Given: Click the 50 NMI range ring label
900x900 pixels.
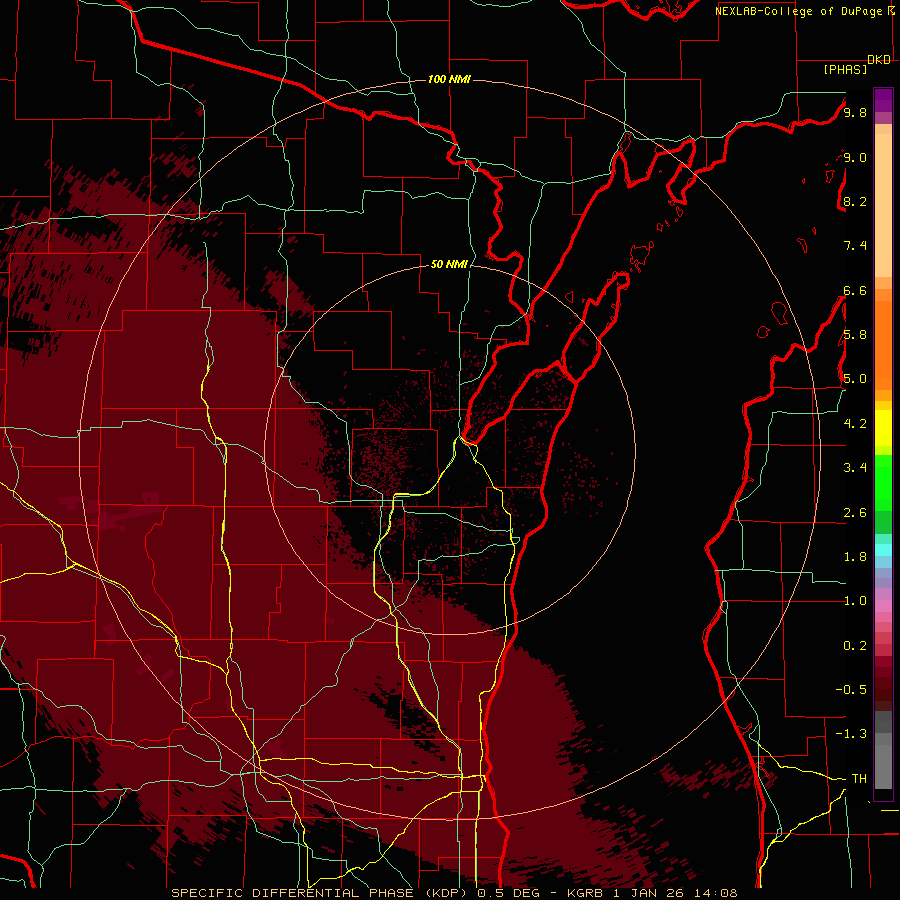Looking at the screenshot, I should [449, 264].
